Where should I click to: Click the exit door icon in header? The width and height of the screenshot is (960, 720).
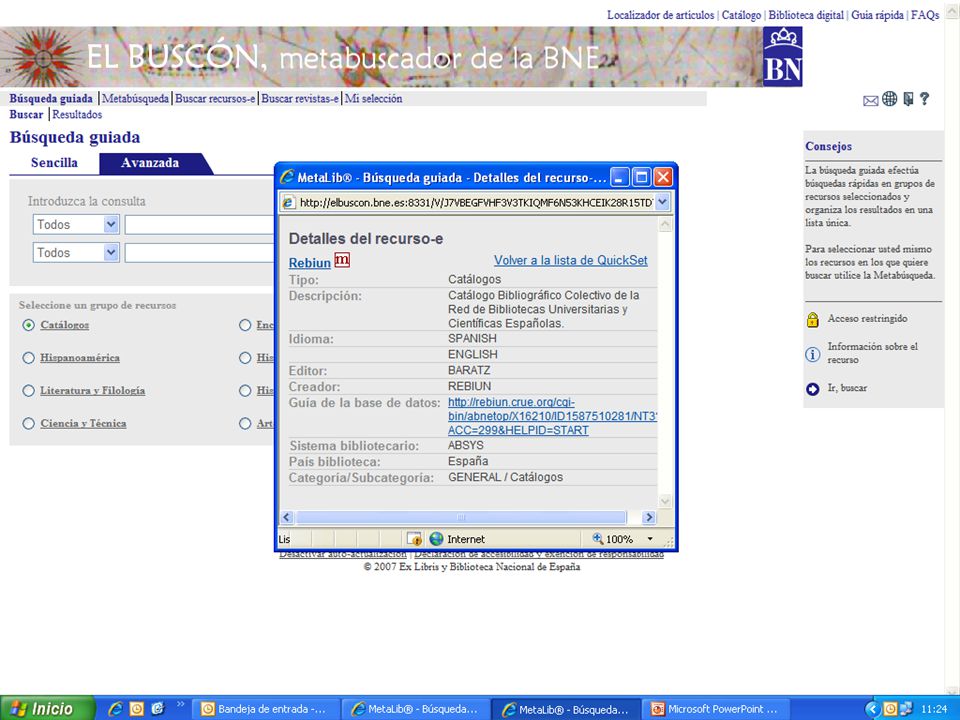tap(909, 99)
